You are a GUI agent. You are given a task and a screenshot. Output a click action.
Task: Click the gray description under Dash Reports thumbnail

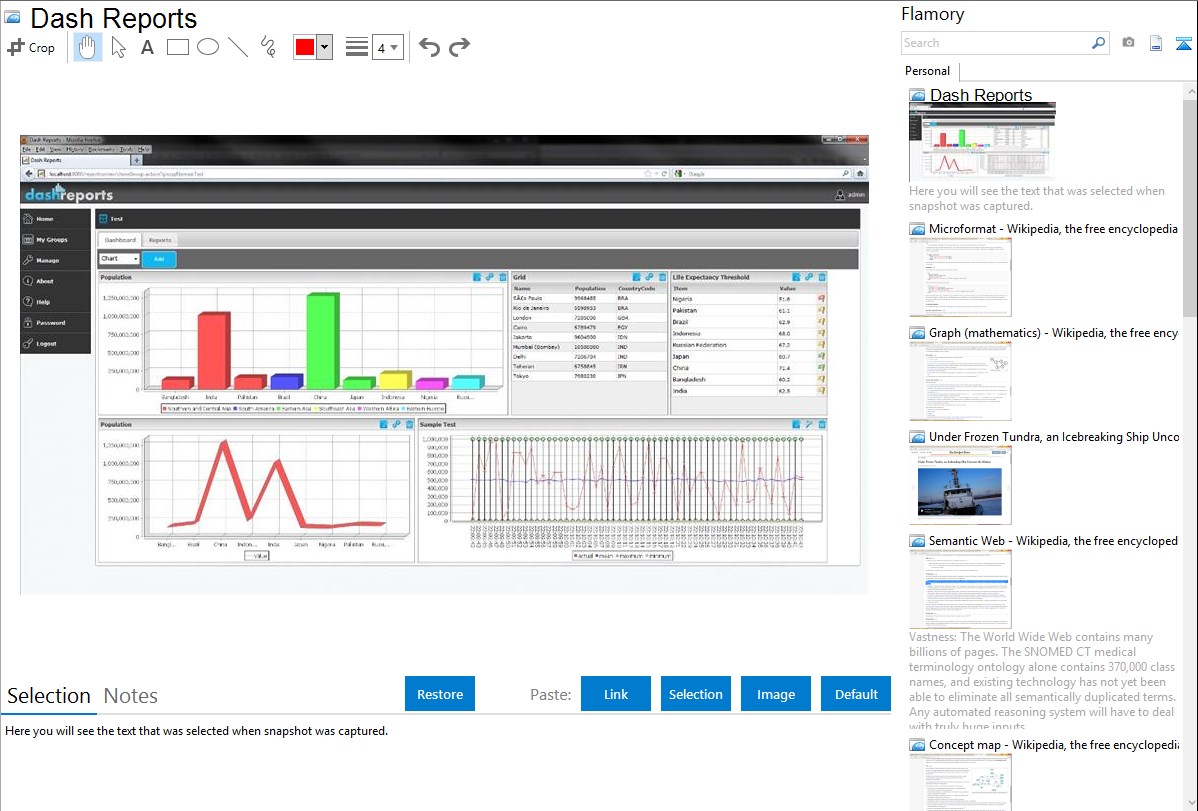point(1037,199)
